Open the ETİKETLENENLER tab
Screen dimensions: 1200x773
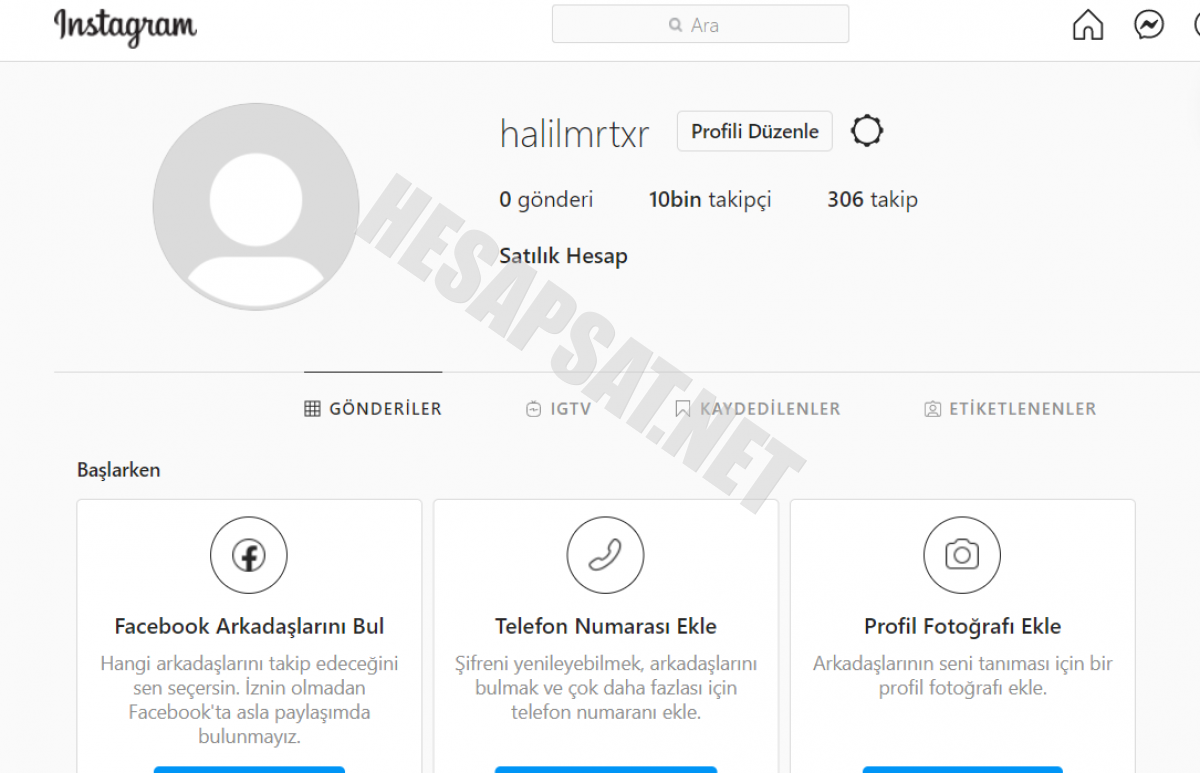(1010, 409)
